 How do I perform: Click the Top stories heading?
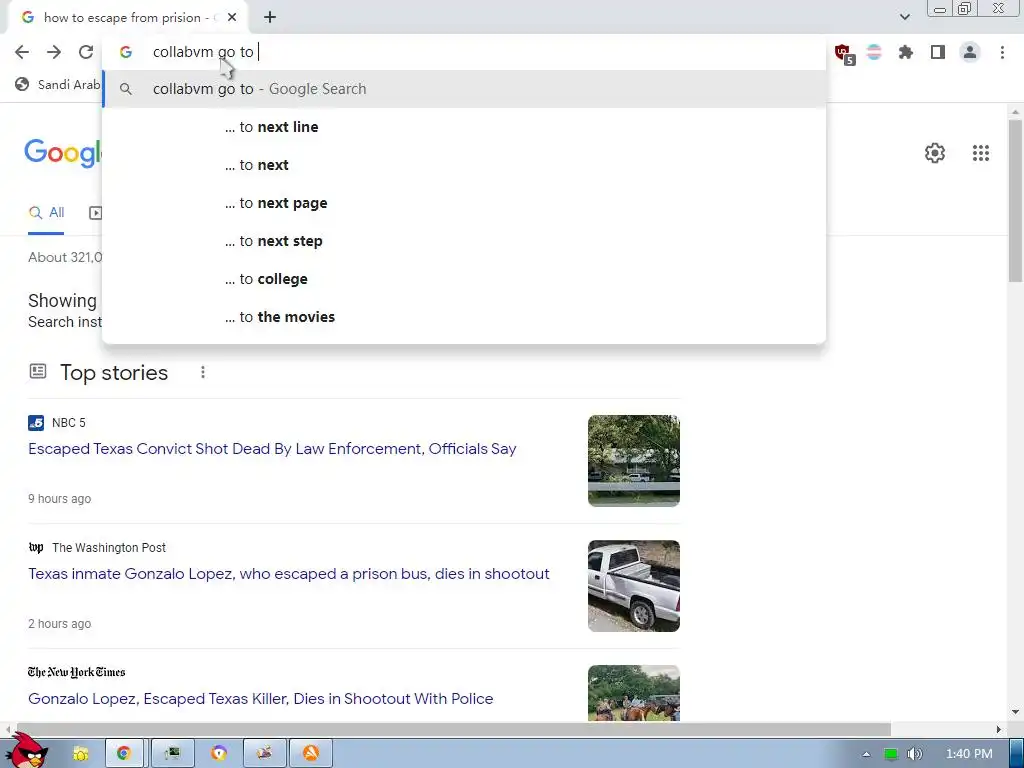coord(114,372)
